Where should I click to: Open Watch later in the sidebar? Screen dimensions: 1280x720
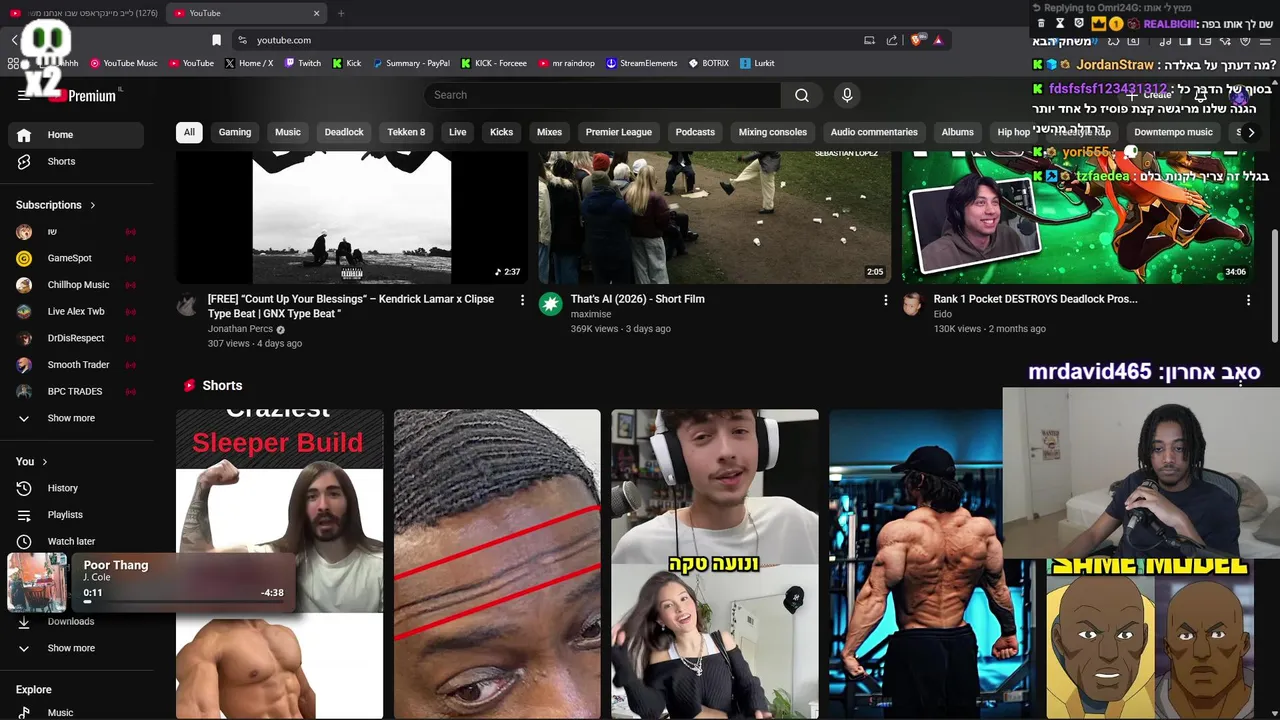point(76,541)
